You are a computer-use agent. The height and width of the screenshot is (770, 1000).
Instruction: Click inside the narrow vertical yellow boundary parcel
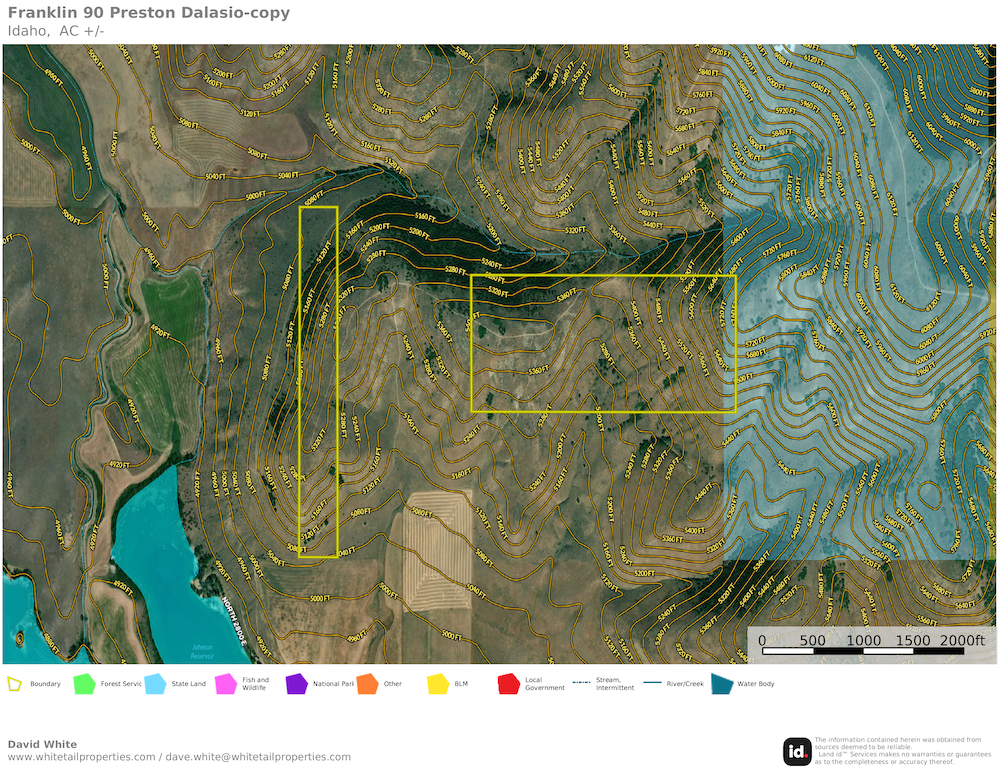point(319,380)
